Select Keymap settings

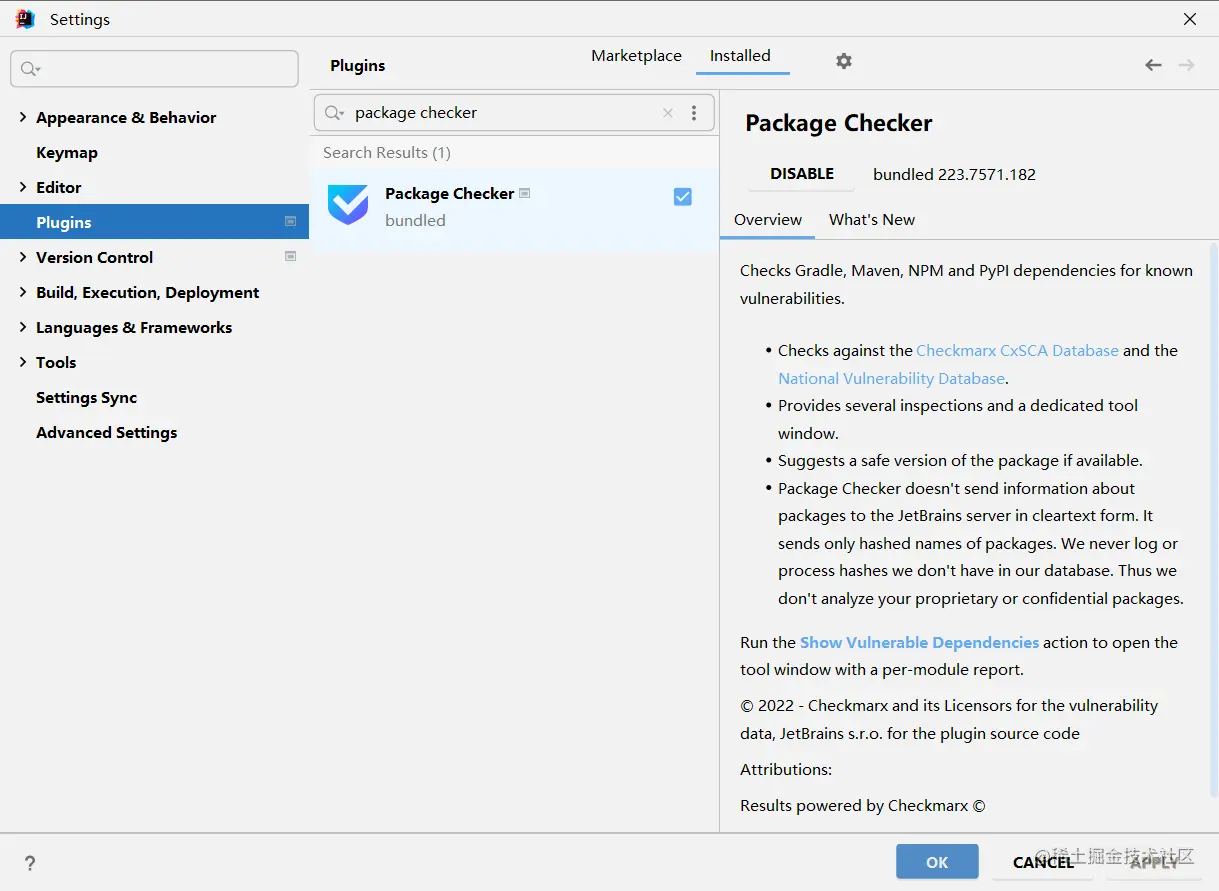(67, 152)
